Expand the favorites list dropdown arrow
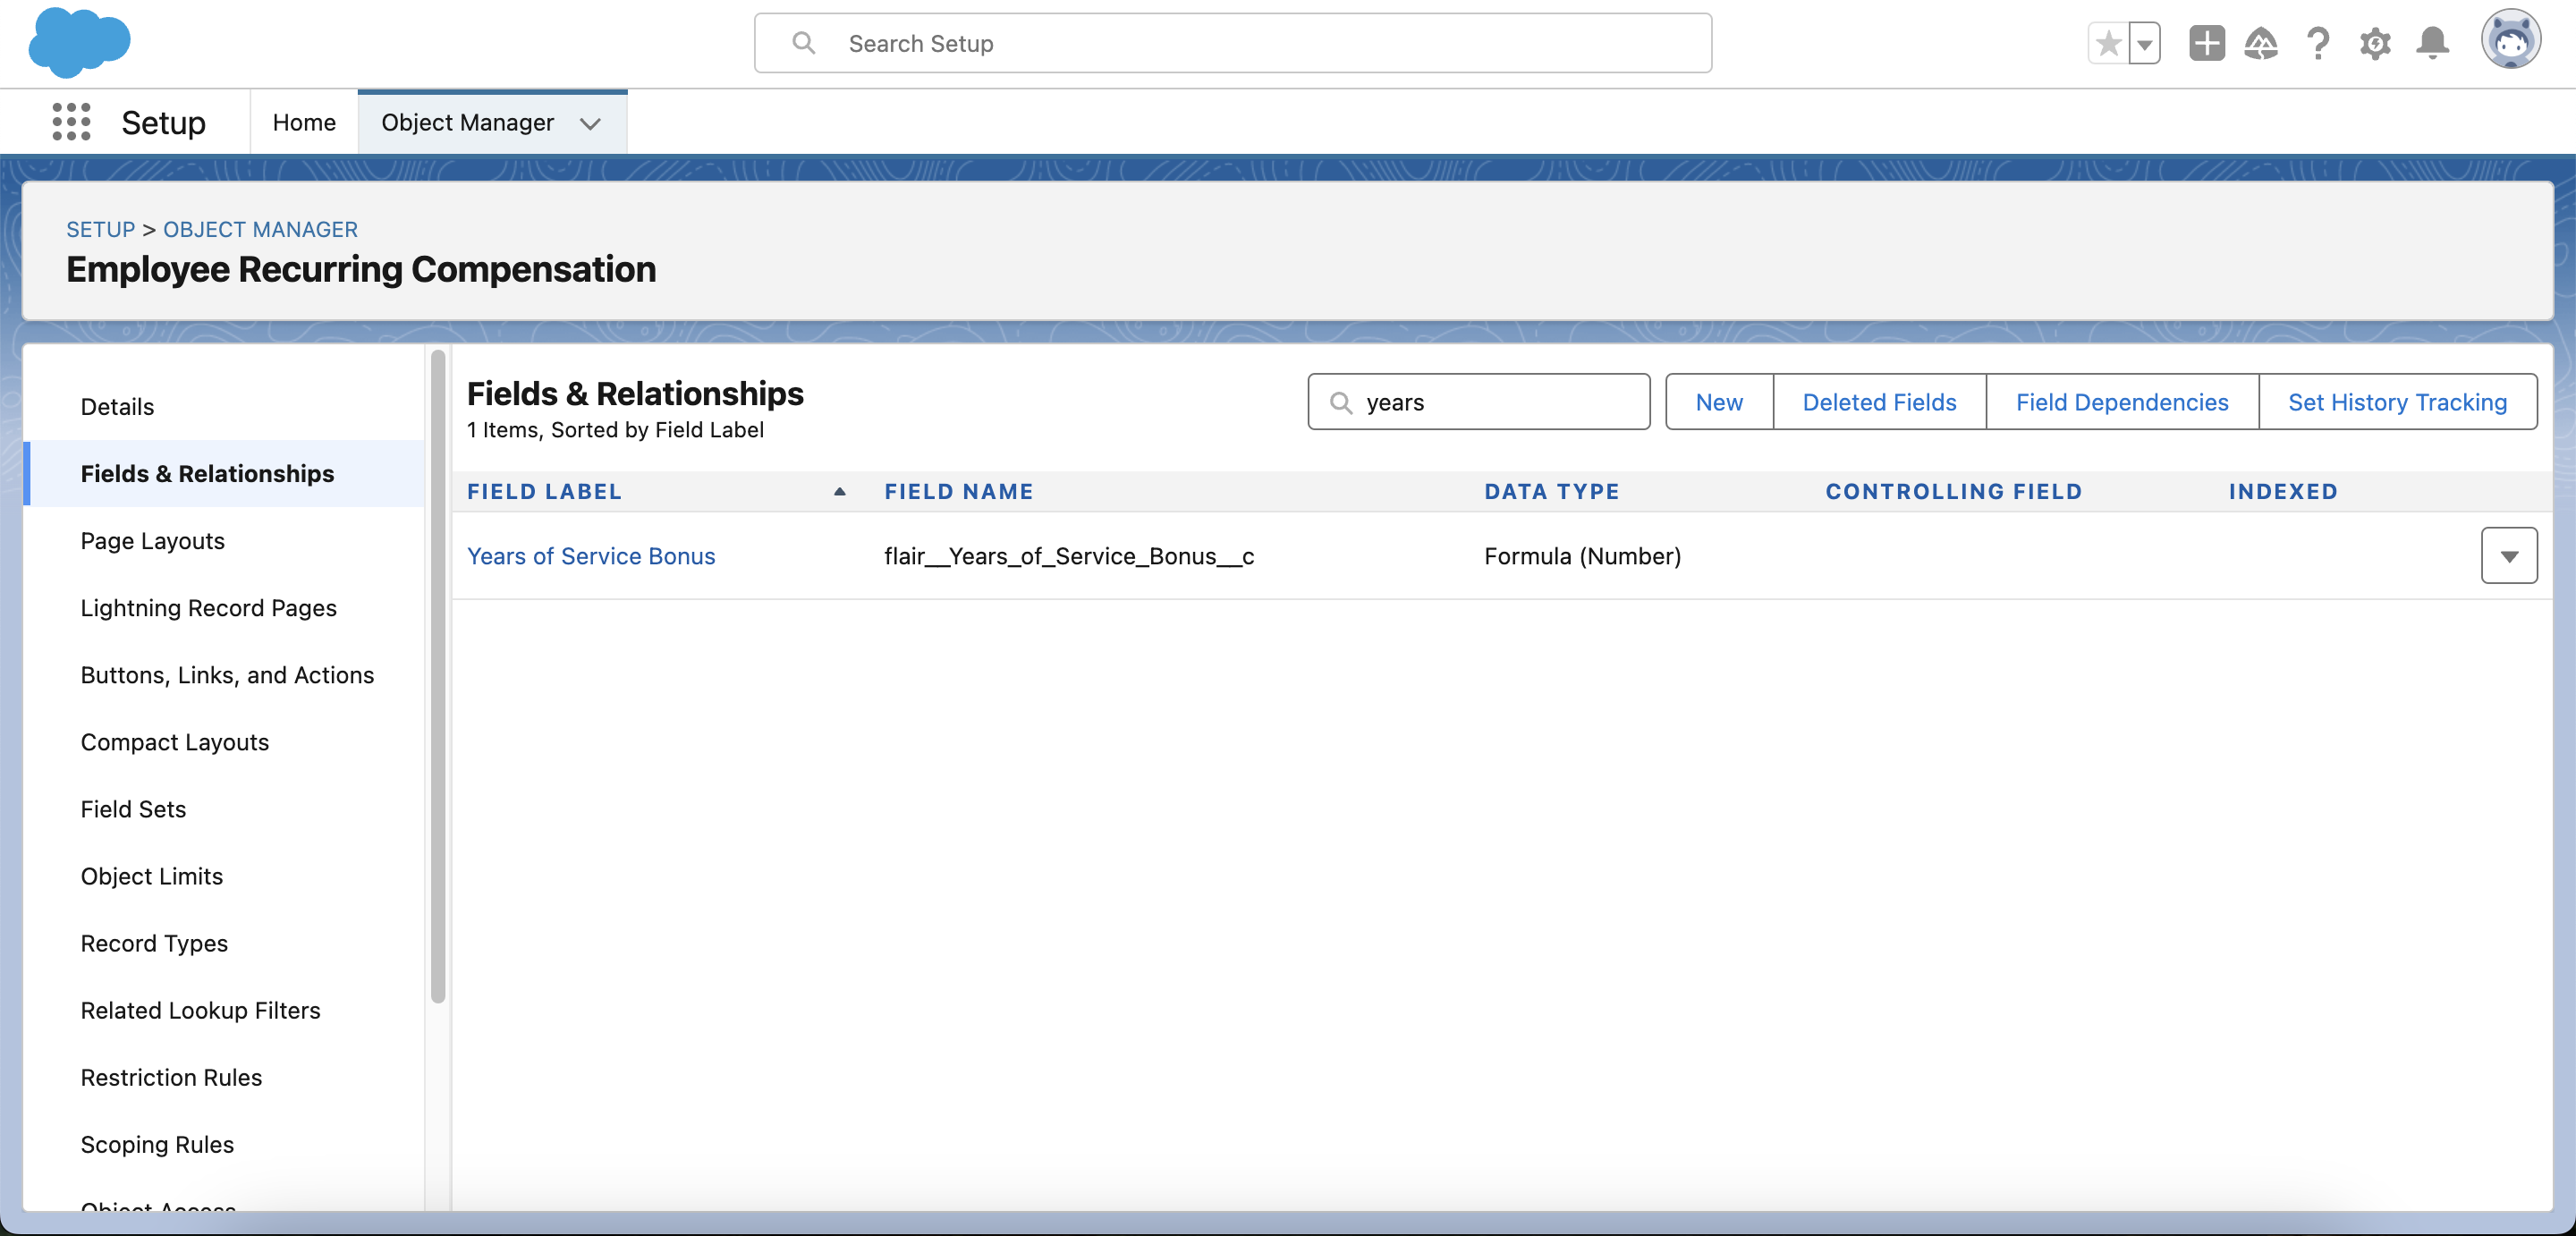The width and height of the screenshot is (2576, 1236). tap(2143, 43)
